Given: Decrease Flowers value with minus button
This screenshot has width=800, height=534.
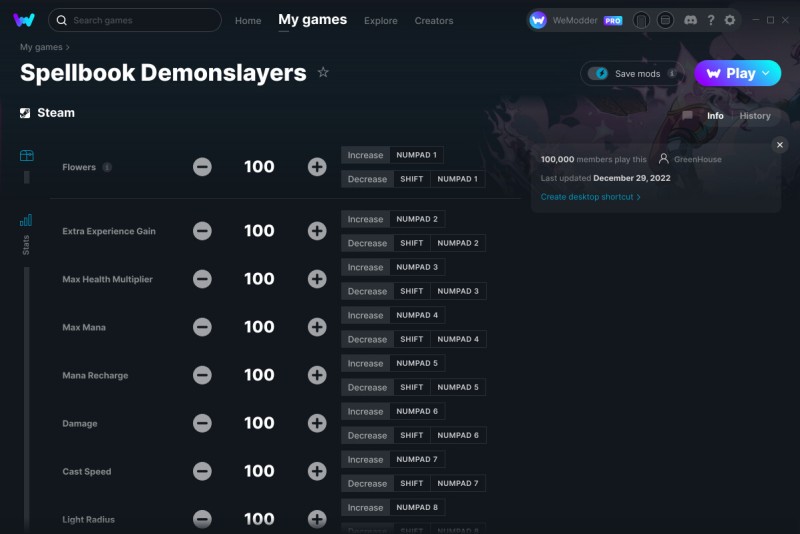Looking at the screenshot, I should click(x=202, y=167).
